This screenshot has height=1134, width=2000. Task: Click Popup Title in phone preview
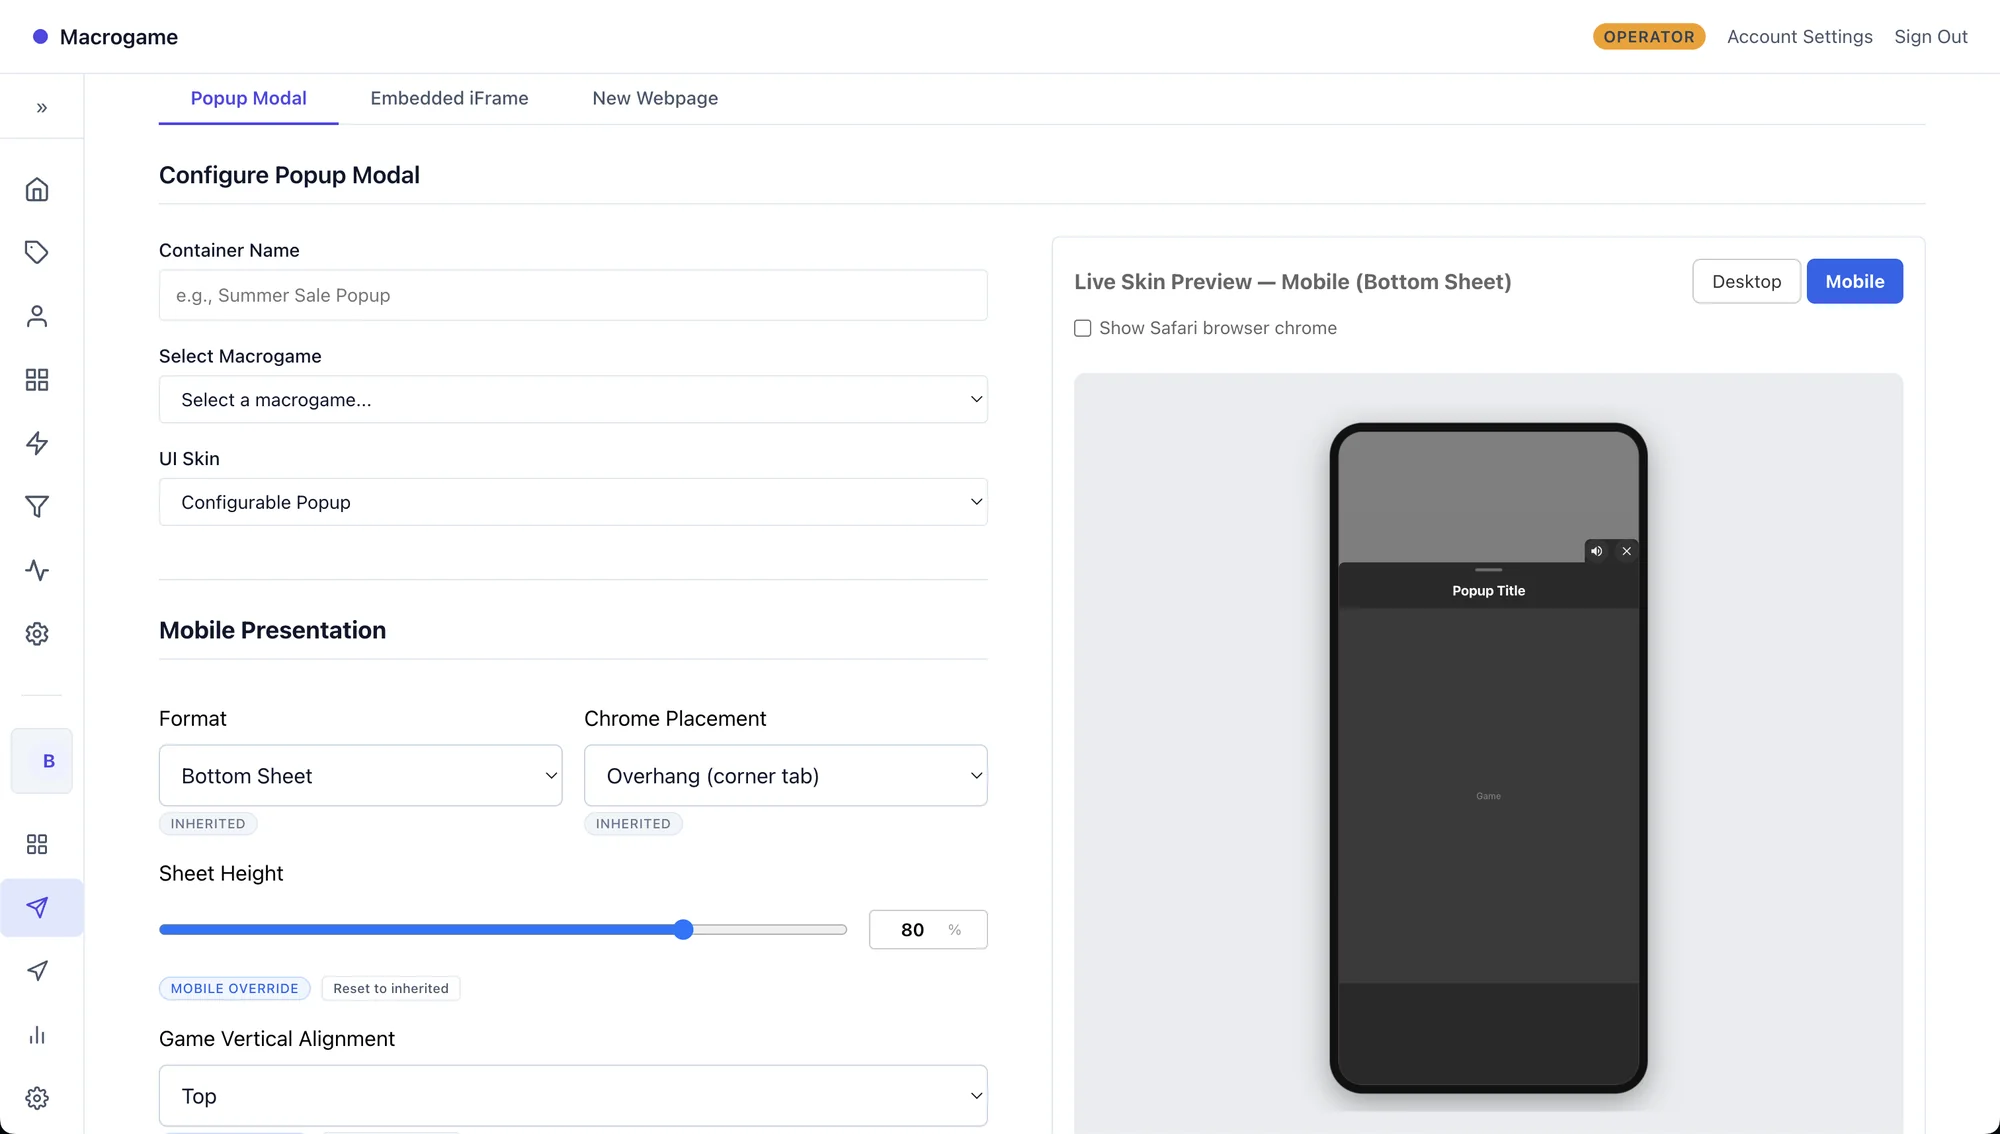[1488, 591]
